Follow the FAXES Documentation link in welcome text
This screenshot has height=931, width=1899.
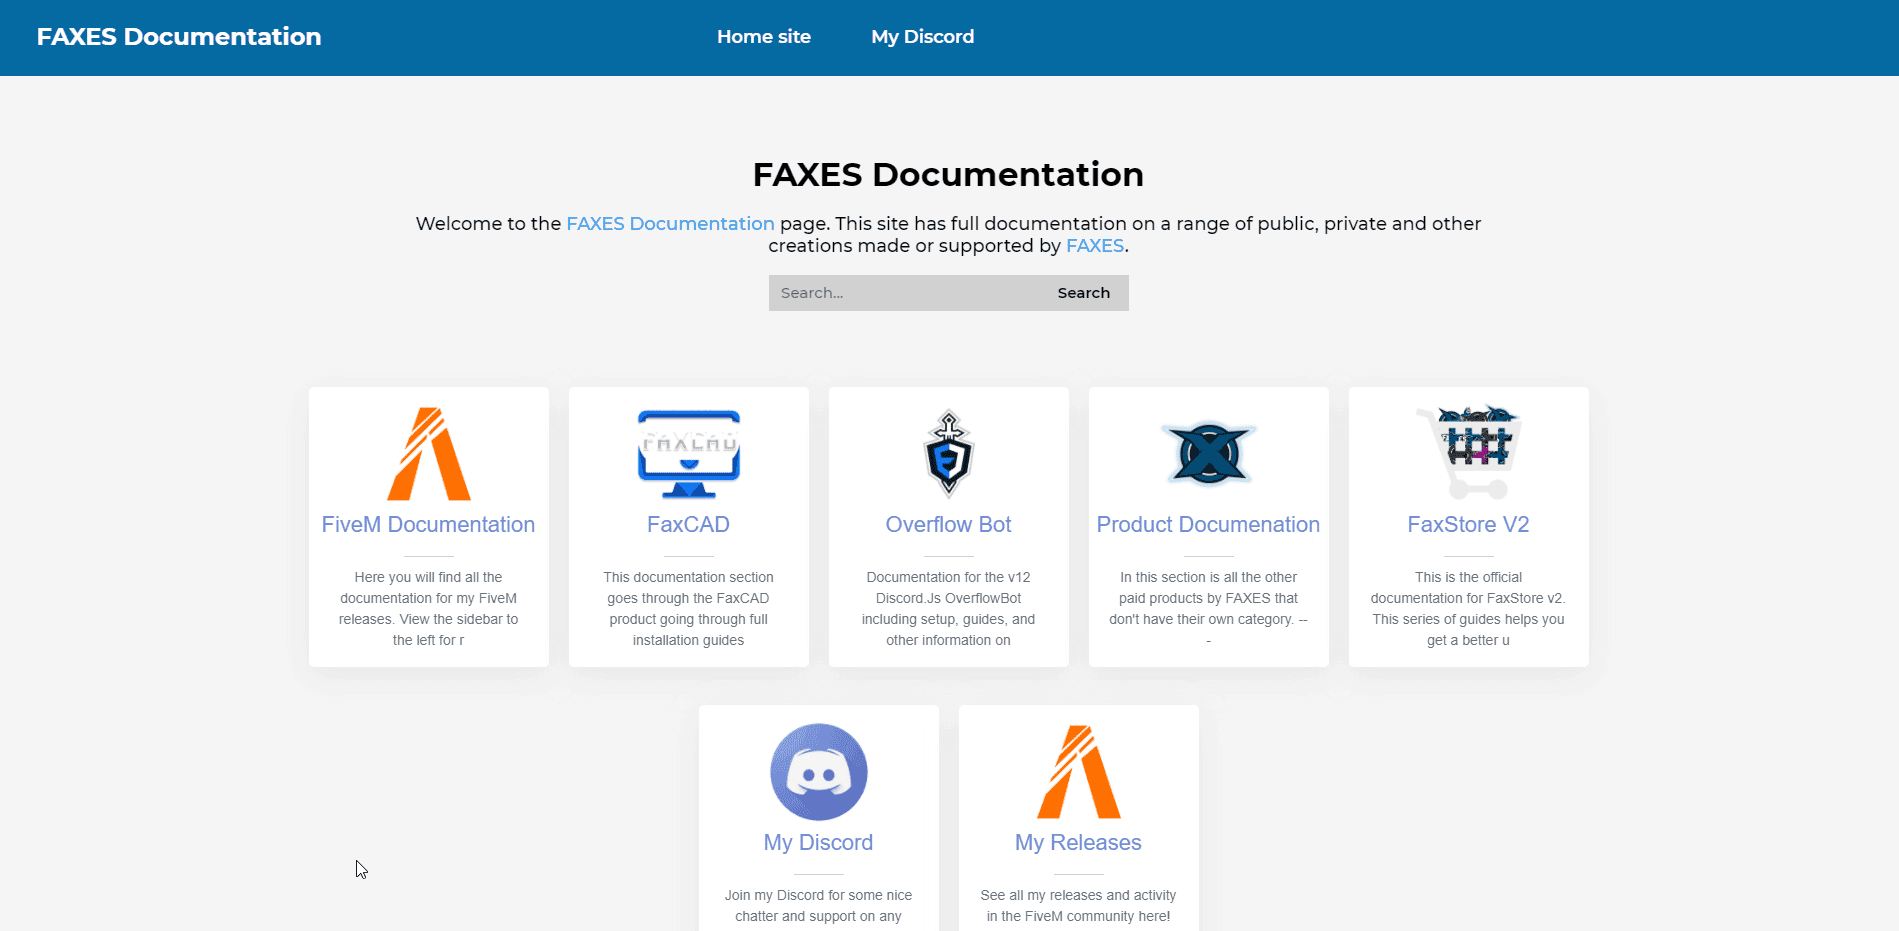pos(670,224)
